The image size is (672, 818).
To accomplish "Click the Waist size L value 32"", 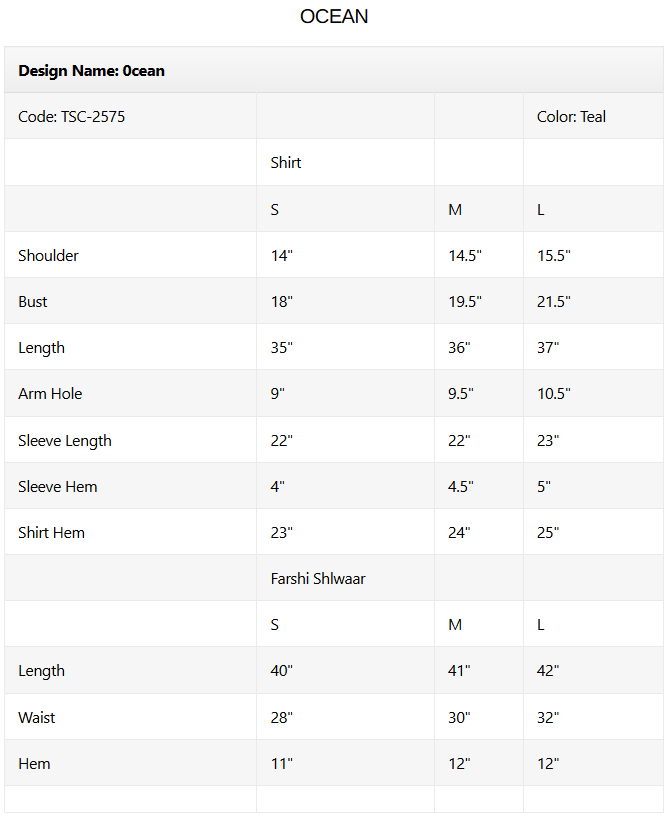I will click(x=548, y=718).
